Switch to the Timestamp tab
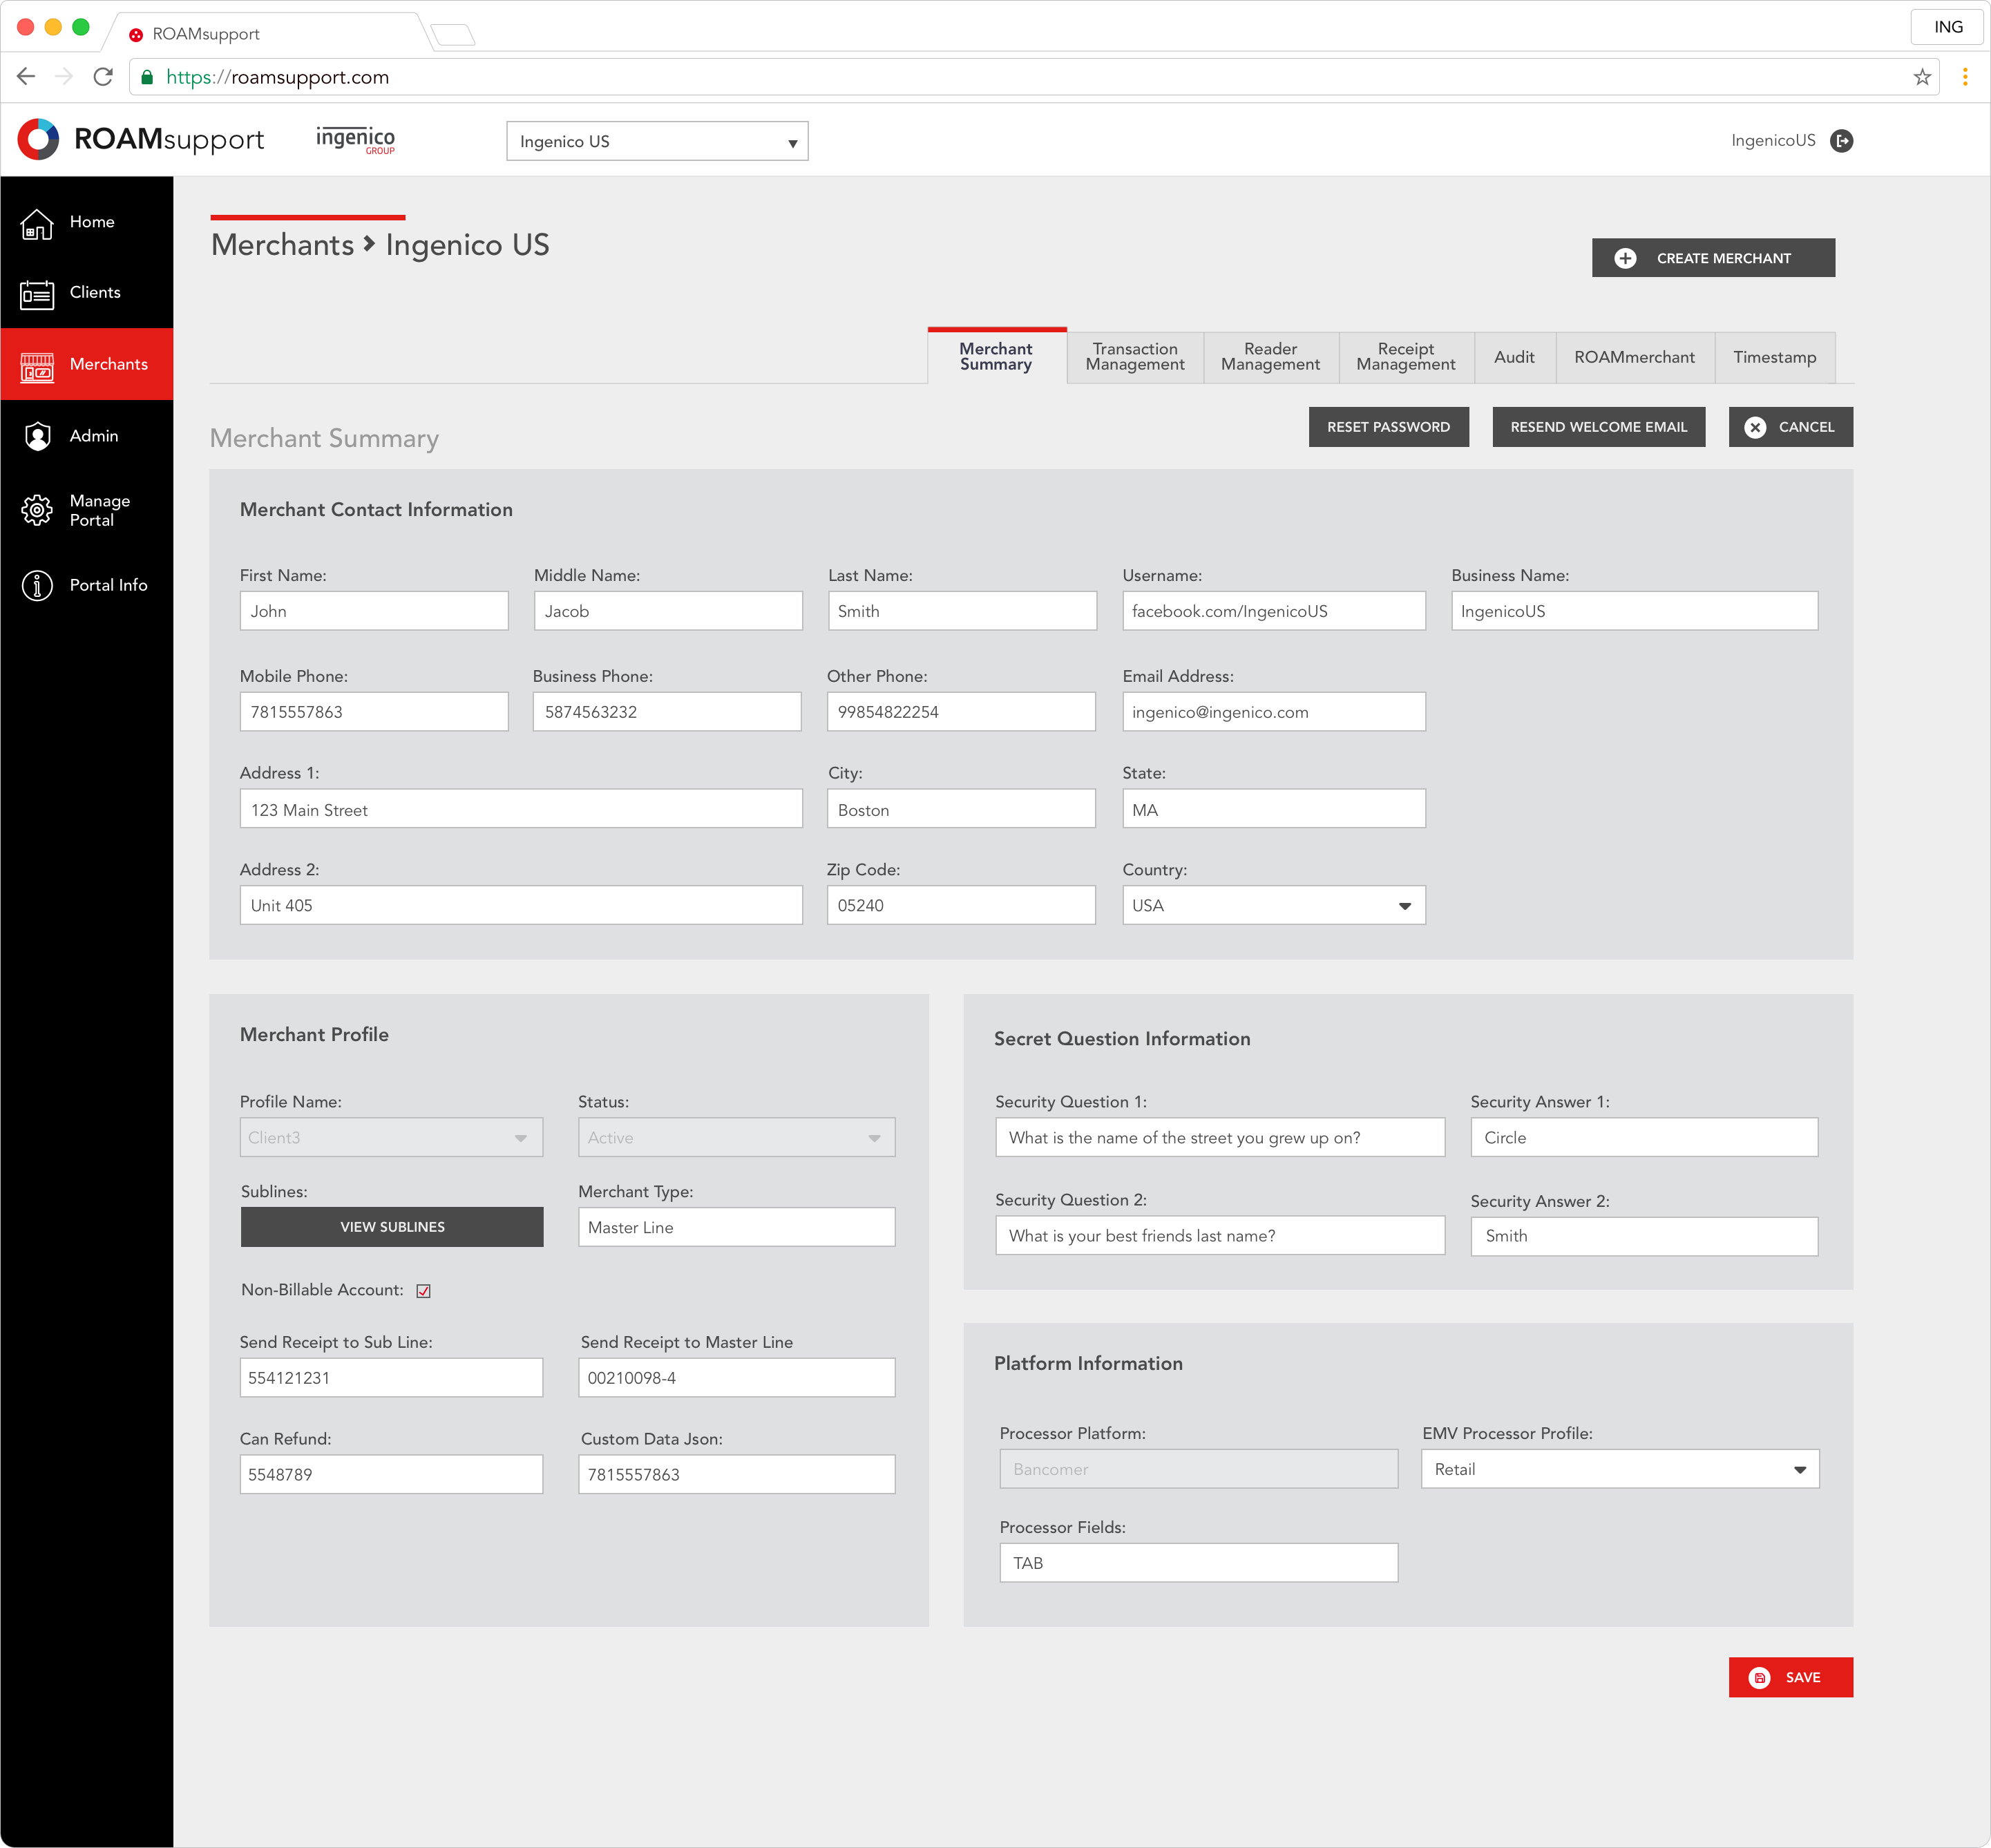The image size is (1991, 1848). (x=1774, y=357)
